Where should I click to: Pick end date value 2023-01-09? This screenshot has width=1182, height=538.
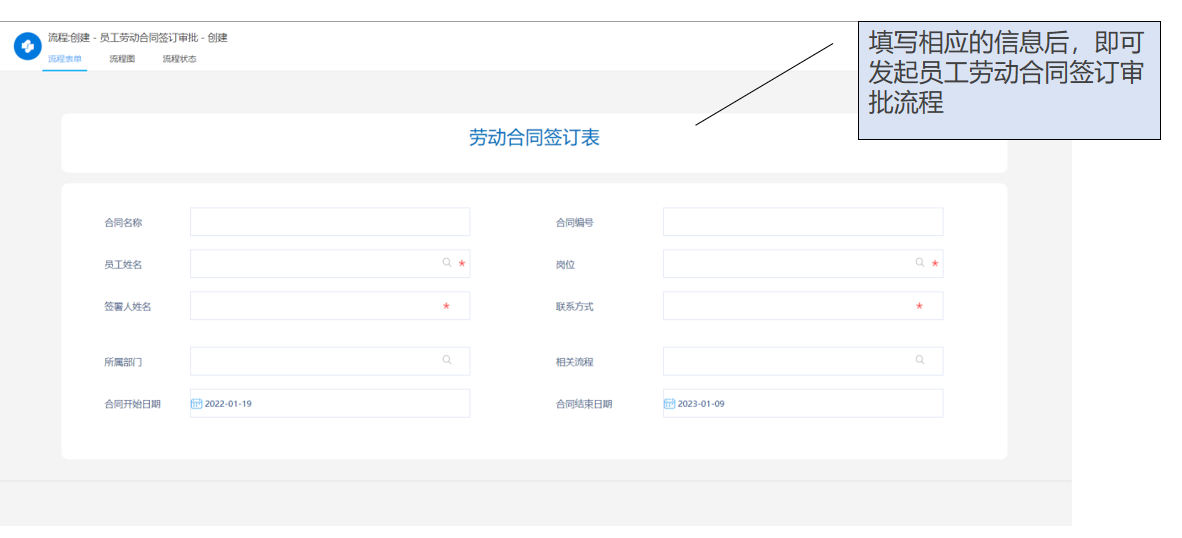tap(701, 404)
